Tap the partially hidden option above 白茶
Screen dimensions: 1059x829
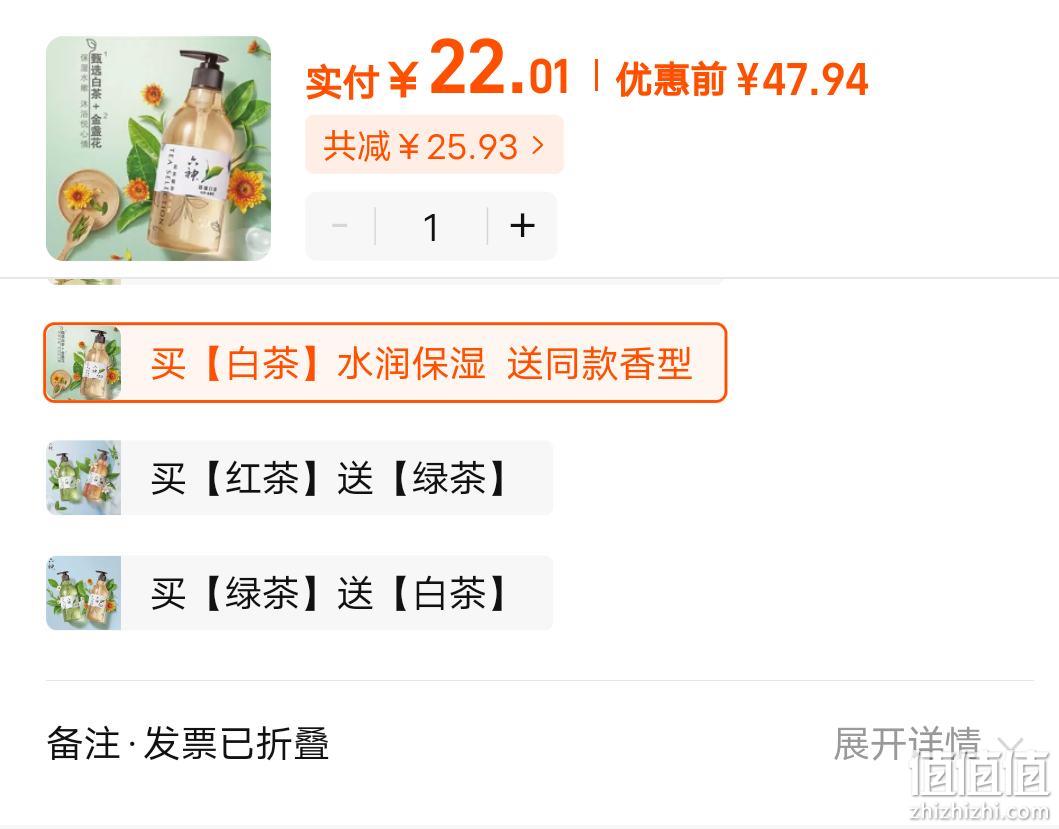point(385,280)
